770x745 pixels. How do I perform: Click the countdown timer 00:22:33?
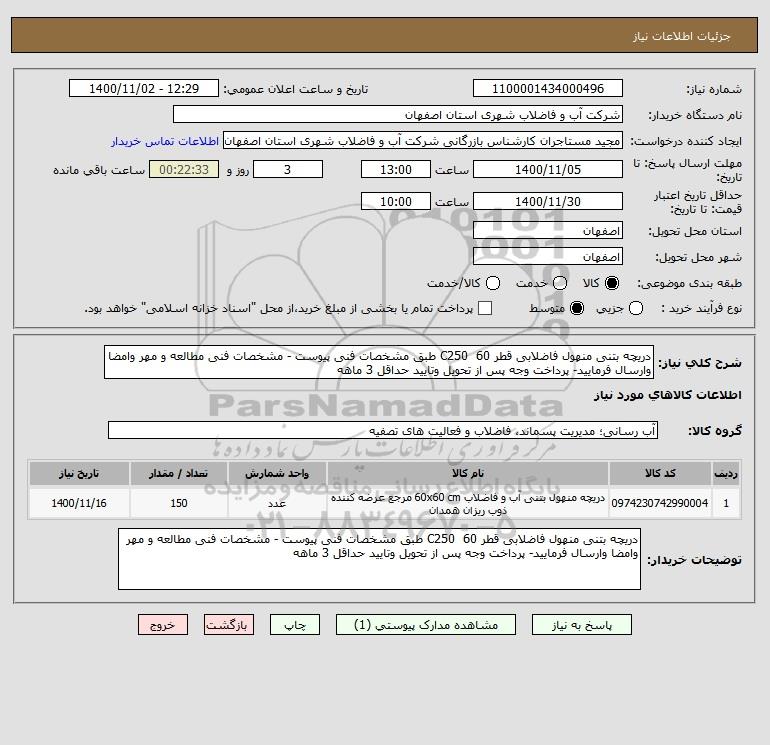[184, 169]
